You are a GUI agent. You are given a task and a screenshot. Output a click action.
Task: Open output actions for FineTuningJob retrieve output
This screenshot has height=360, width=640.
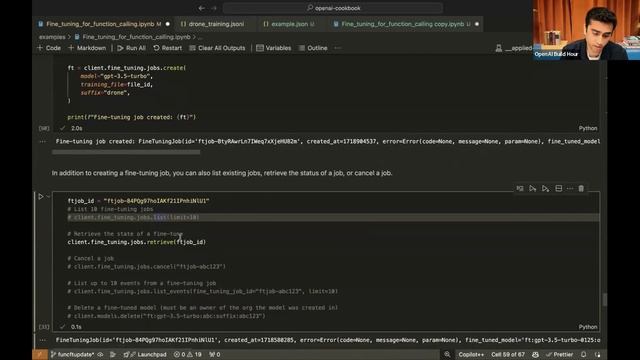[x=43, y=340]
